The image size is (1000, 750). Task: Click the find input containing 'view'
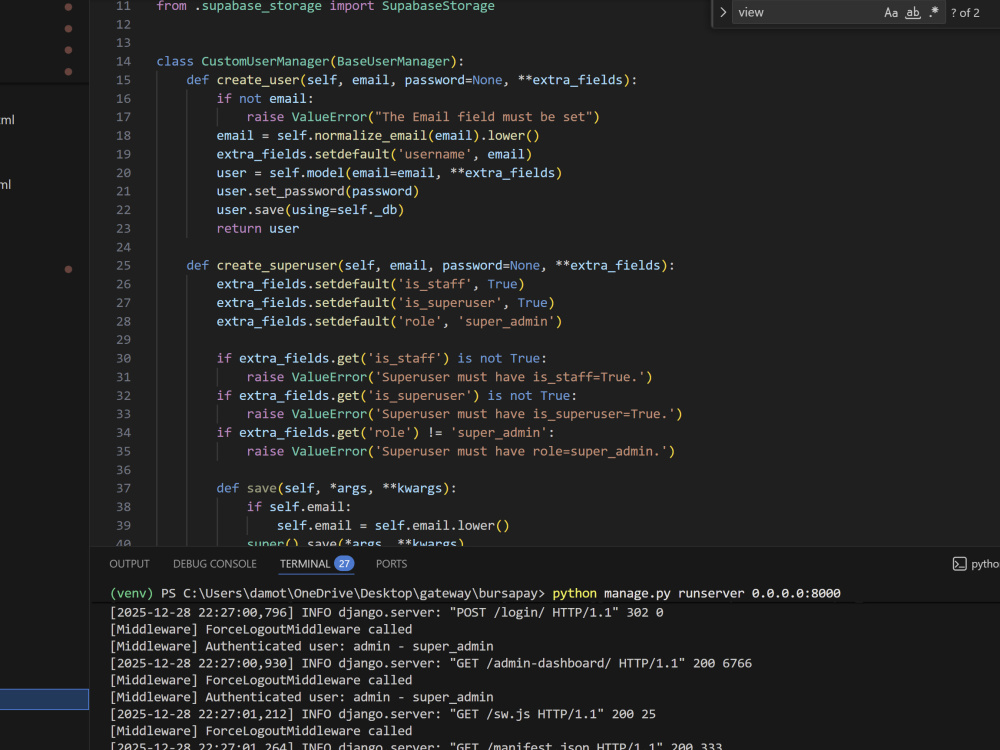pos(806,13)
